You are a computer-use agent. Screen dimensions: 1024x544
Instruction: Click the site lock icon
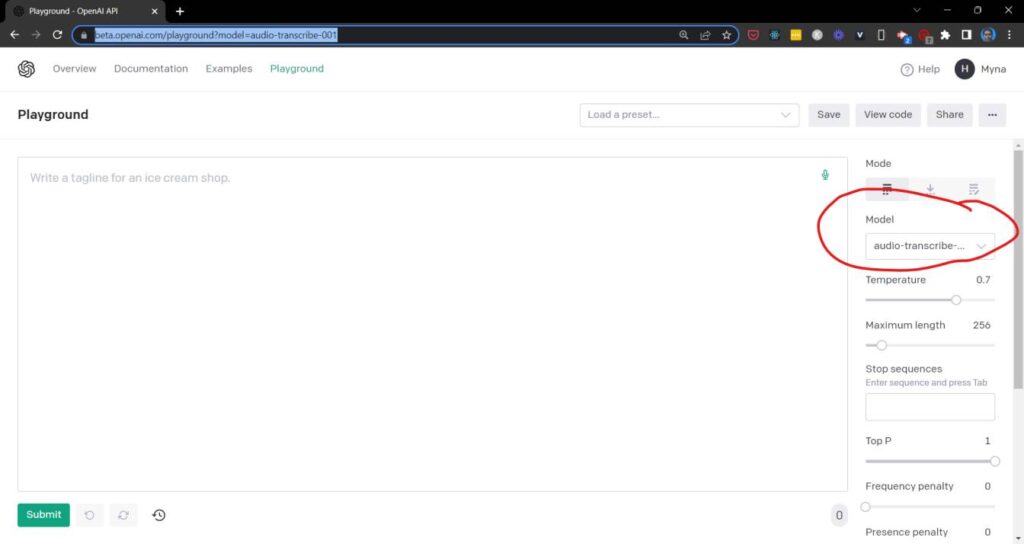click(84, 35)
